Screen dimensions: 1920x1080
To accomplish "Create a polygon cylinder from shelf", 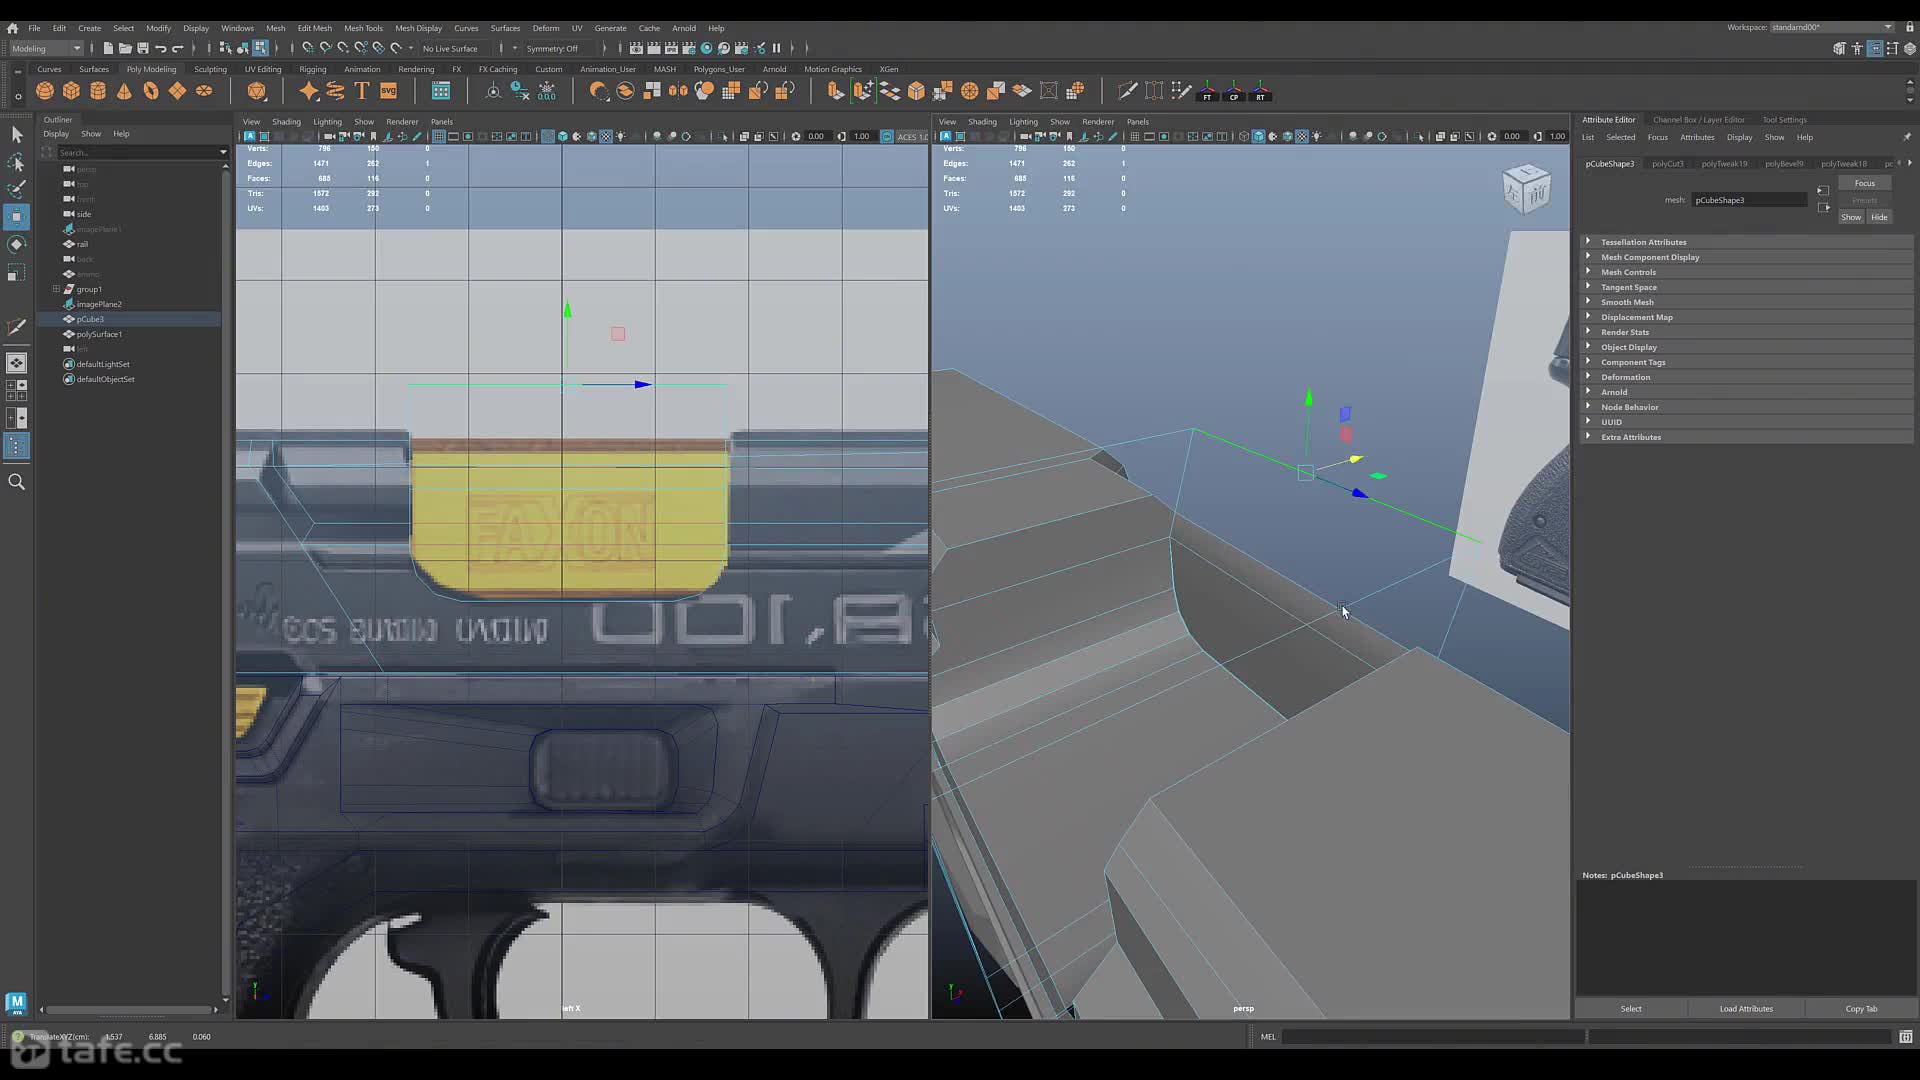I will click(98, 91).
